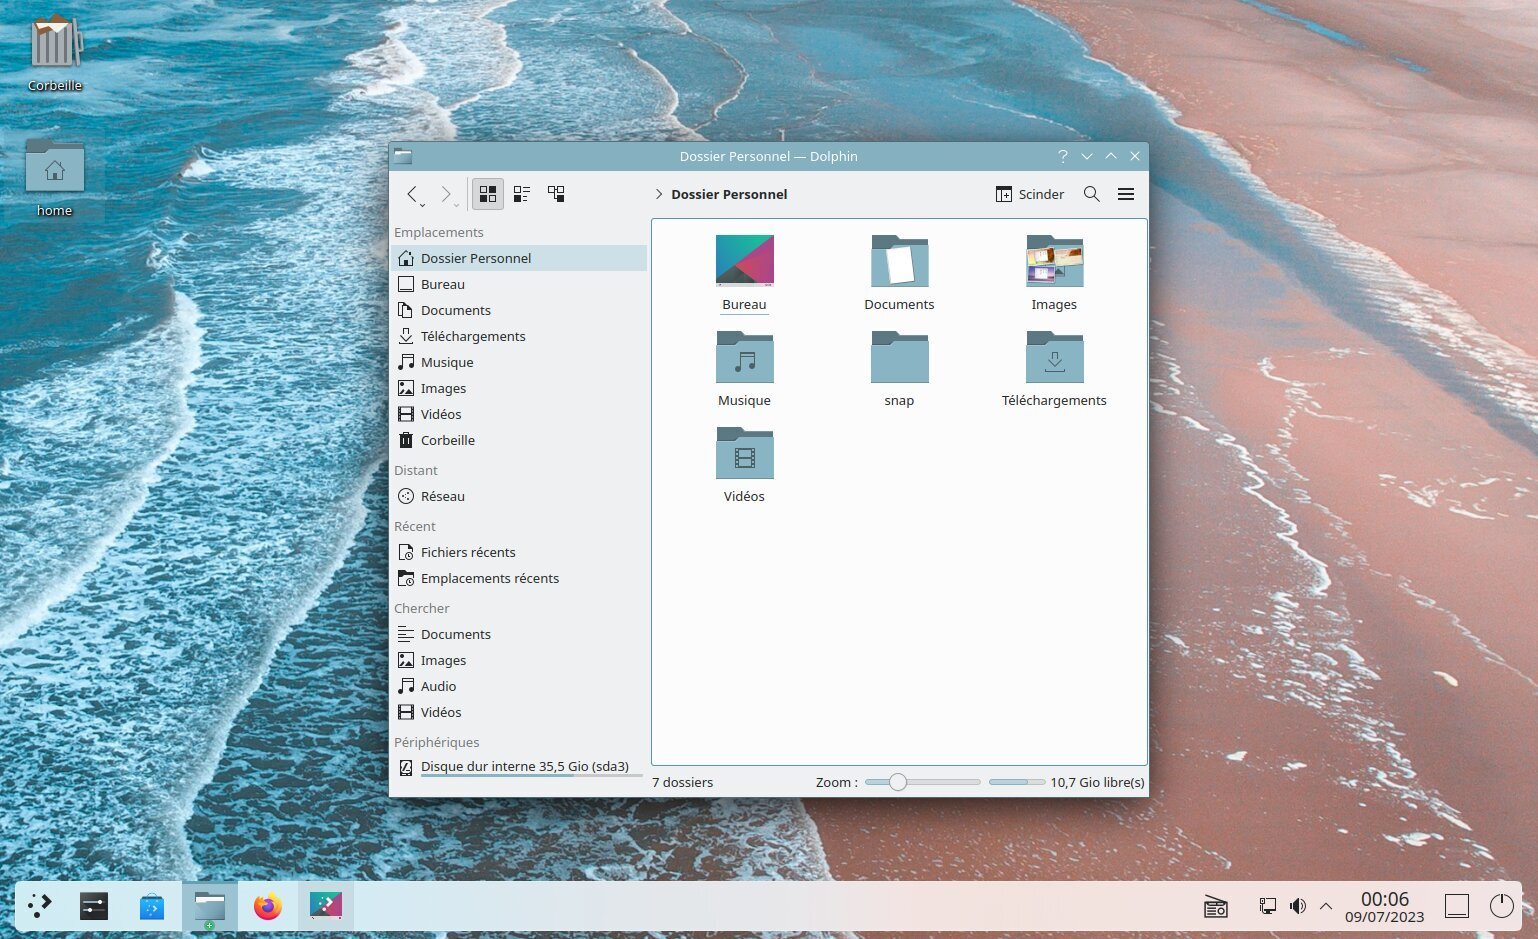Viewport: 1538px width, 939px height.
Task: Click the Scinder split view button
Action: click(1029, 194)
